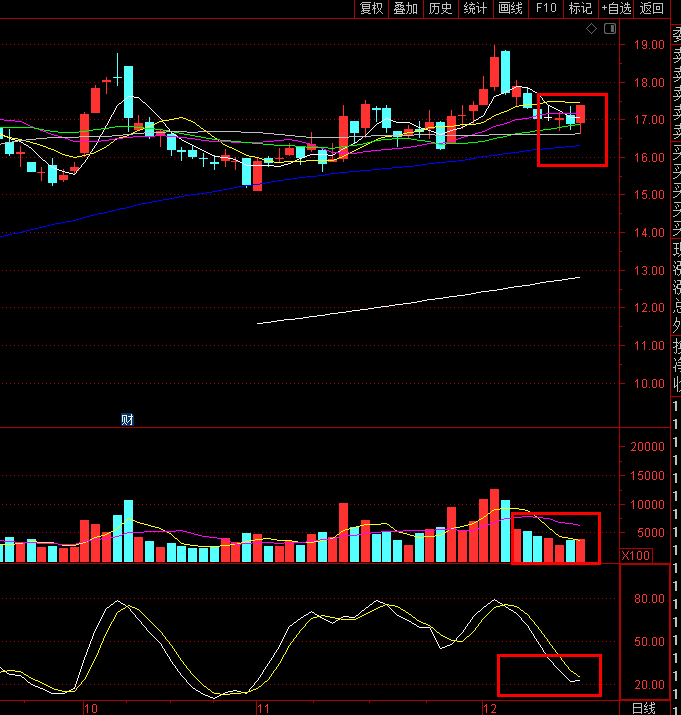The width and height of the screenshot is (681, 715).
Task: Open F10 company information
Action: tap(545, 9)
